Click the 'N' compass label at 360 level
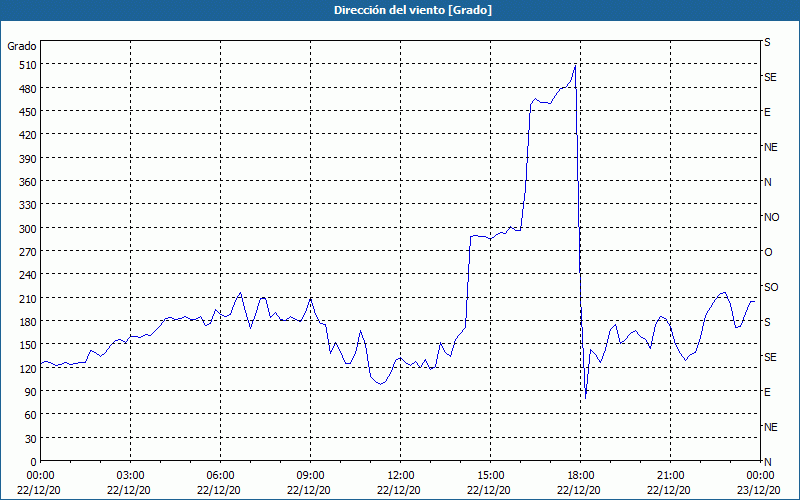Screen dimensions: 800x500 click(767, 182)
